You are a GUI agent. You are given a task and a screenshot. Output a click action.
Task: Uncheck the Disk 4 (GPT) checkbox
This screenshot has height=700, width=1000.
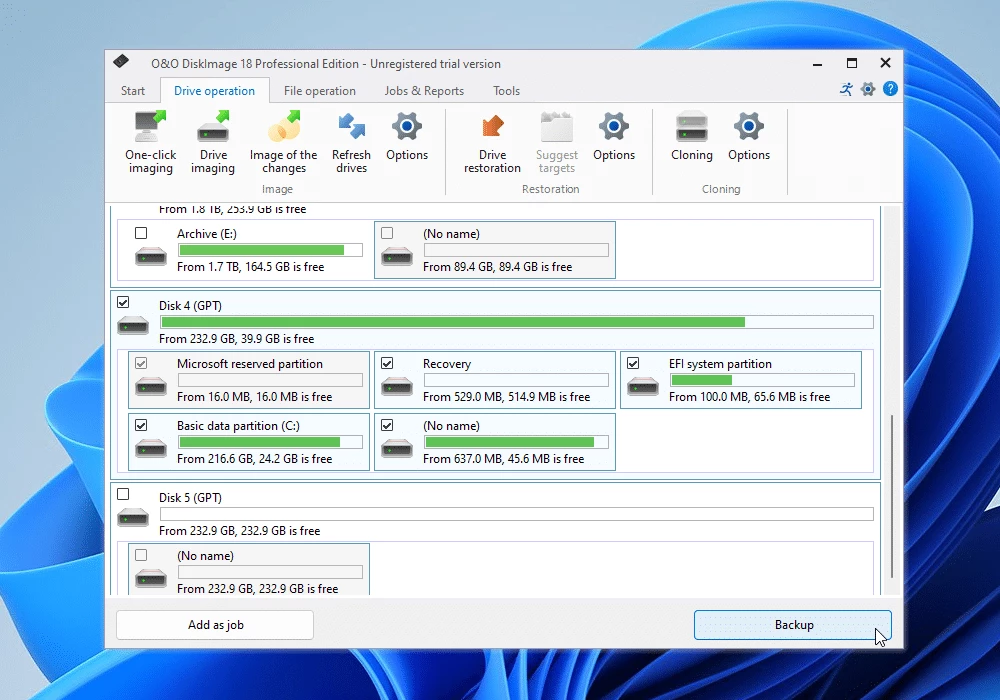pos(123,302)
